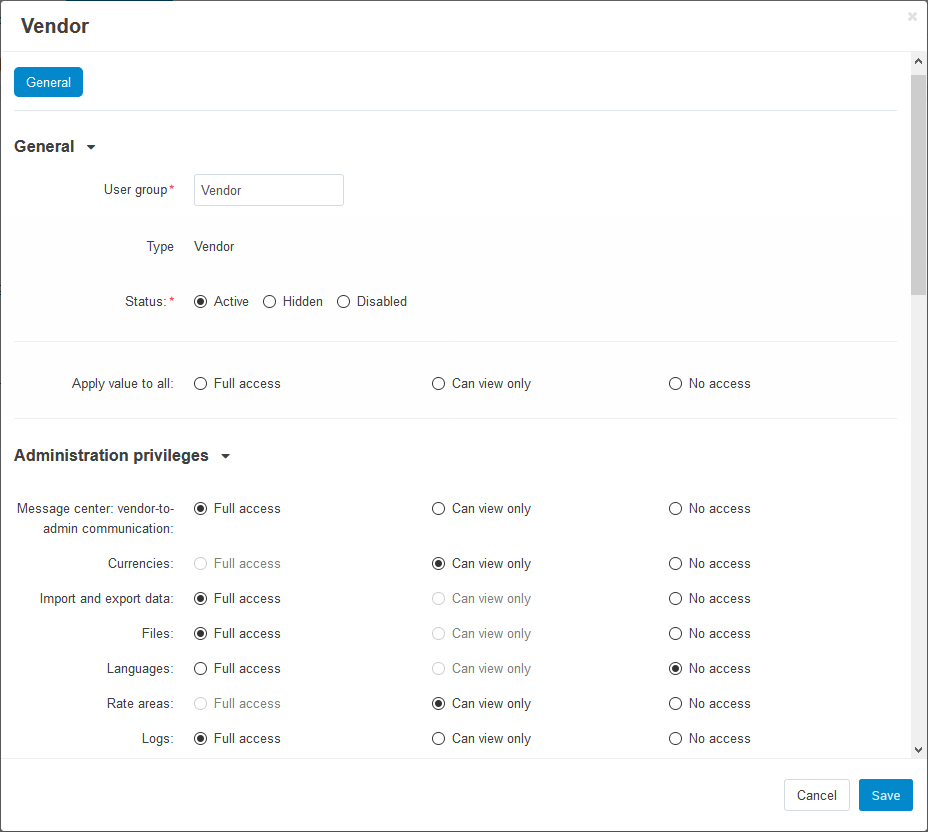Collapse the General section caret

[x=91, y=147]
